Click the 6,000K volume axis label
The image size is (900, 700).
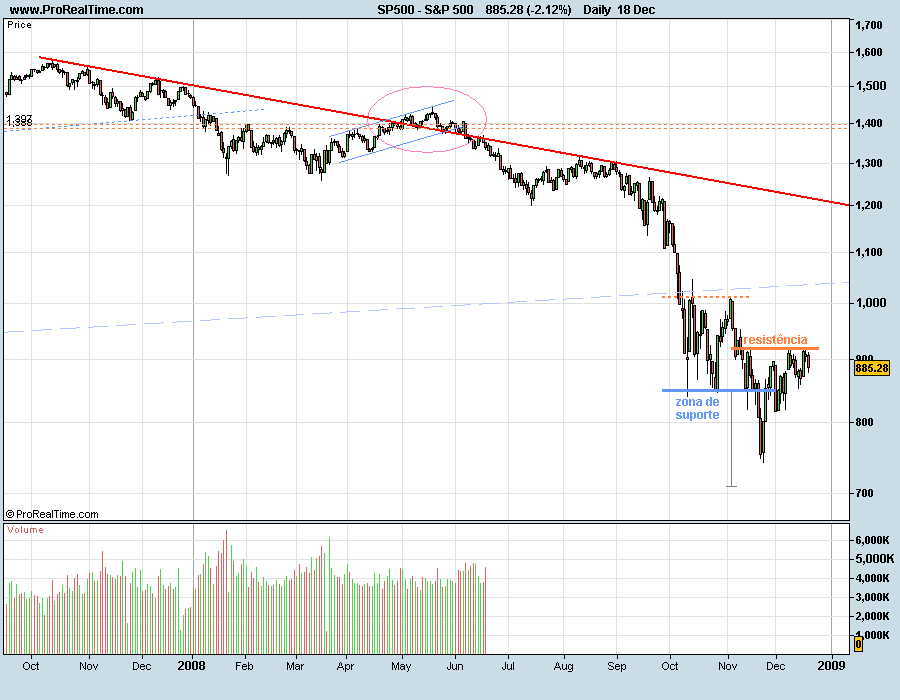(x=872, y=540)
